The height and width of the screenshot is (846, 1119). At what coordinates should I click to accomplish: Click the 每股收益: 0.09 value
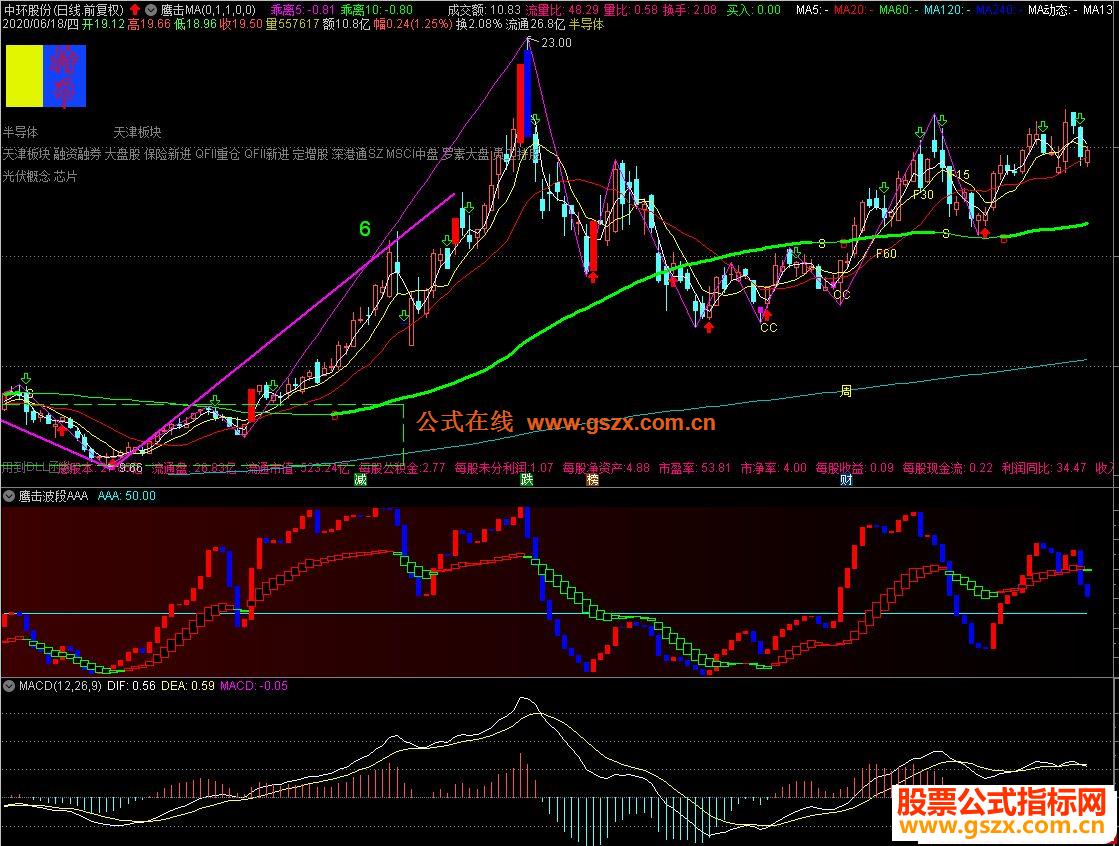pos(854,468)
